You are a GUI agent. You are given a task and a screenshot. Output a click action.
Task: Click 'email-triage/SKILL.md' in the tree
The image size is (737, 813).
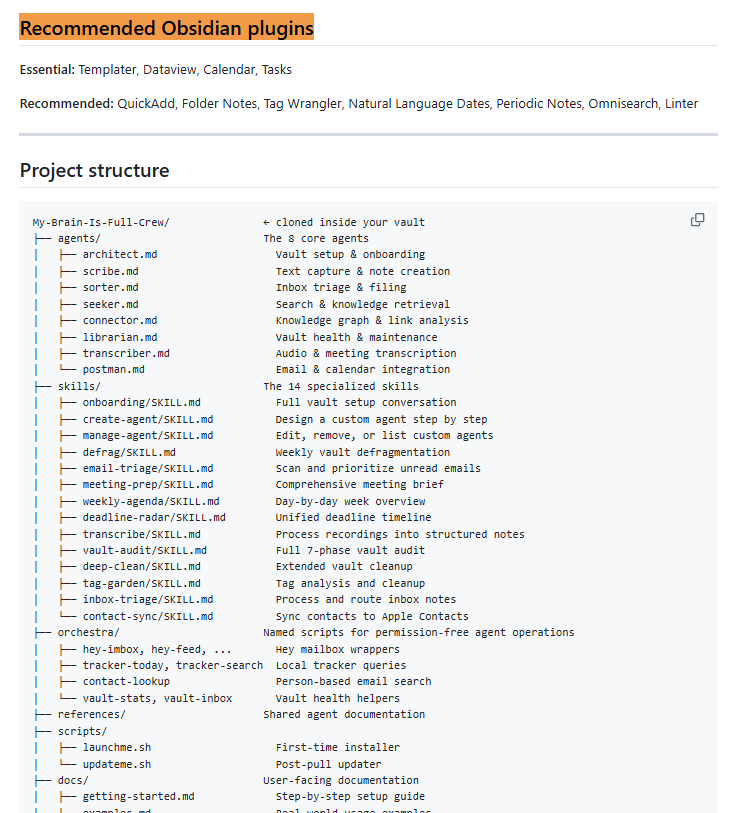[148, 468]
